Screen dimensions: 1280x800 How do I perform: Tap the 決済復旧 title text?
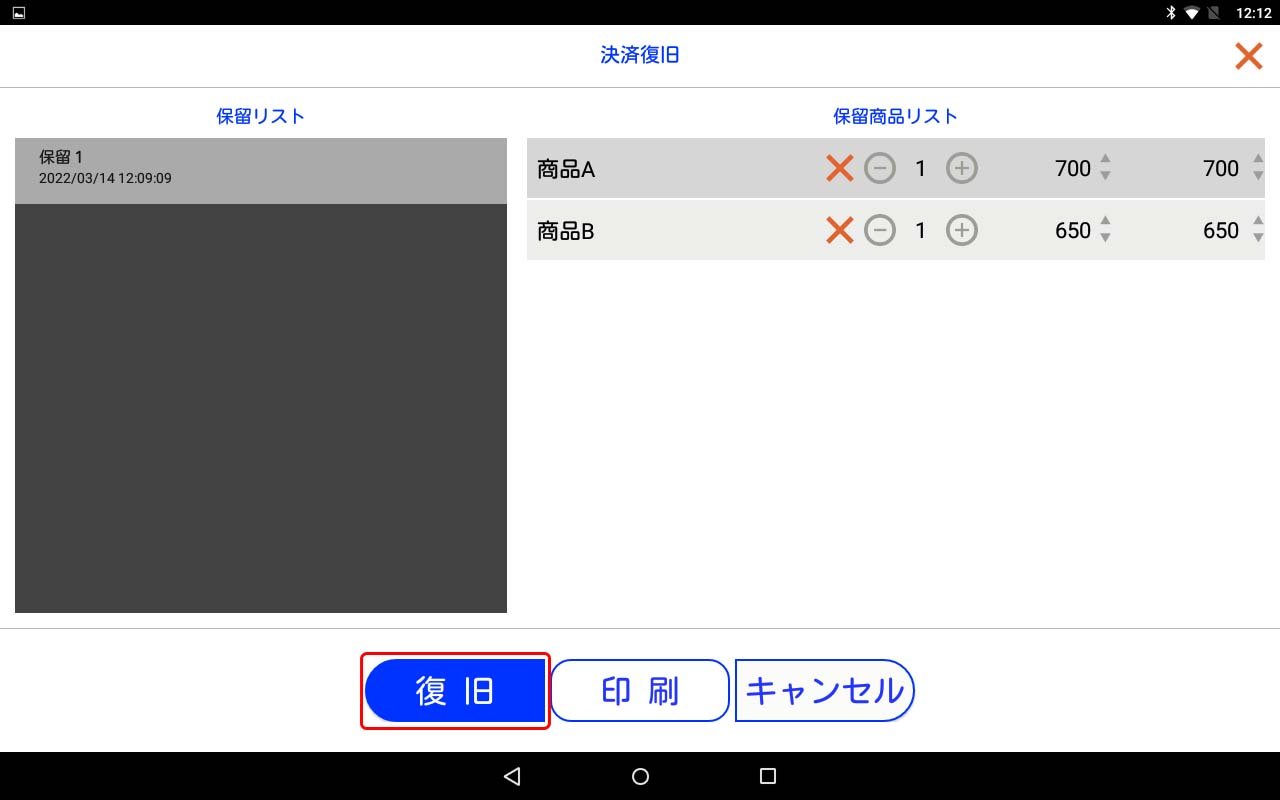[x=640, y=55]
